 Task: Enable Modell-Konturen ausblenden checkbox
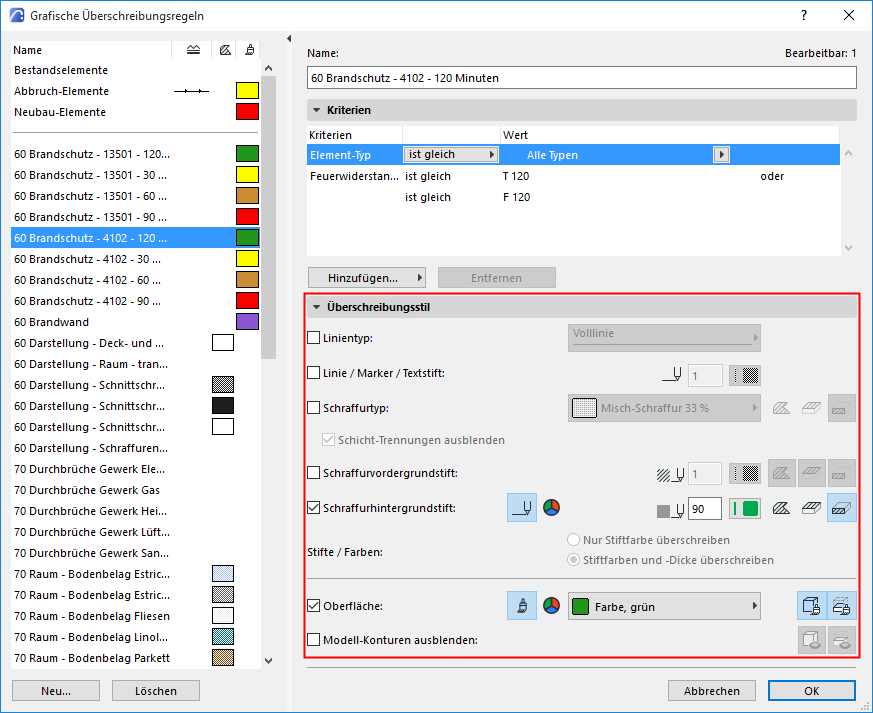[313, 640]
